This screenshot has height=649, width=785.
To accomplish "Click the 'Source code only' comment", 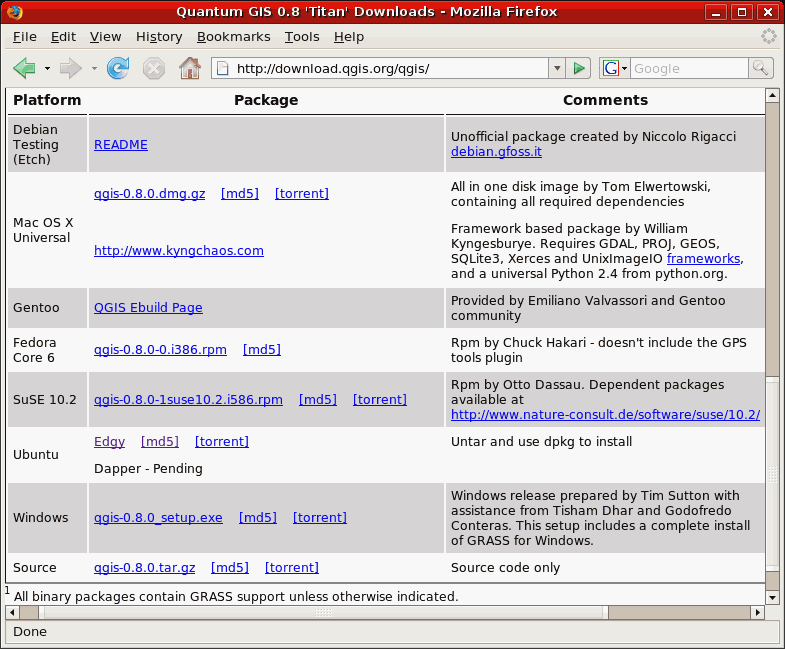I will pos(505,568).
